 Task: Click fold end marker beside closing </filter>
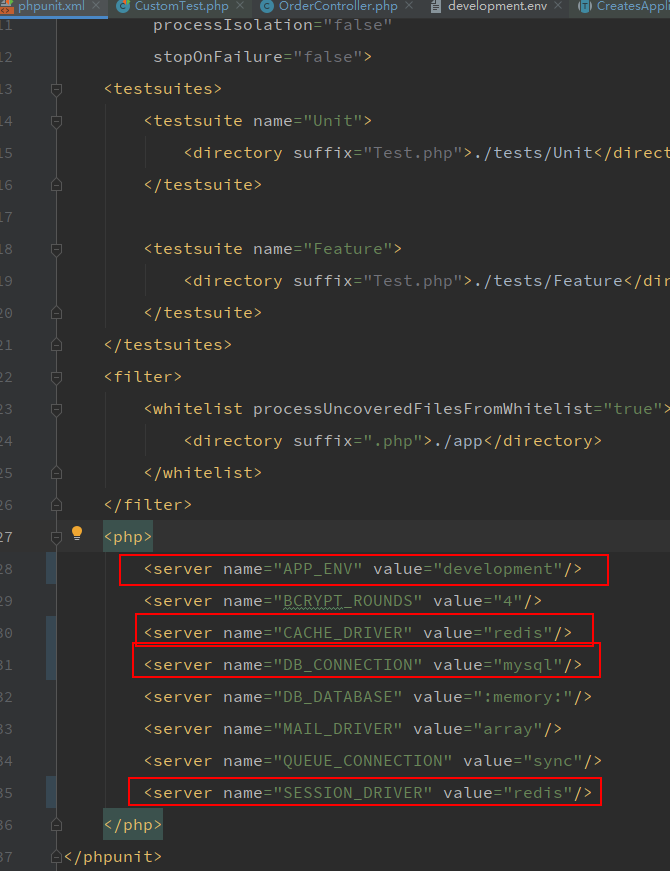coord(57,505)
